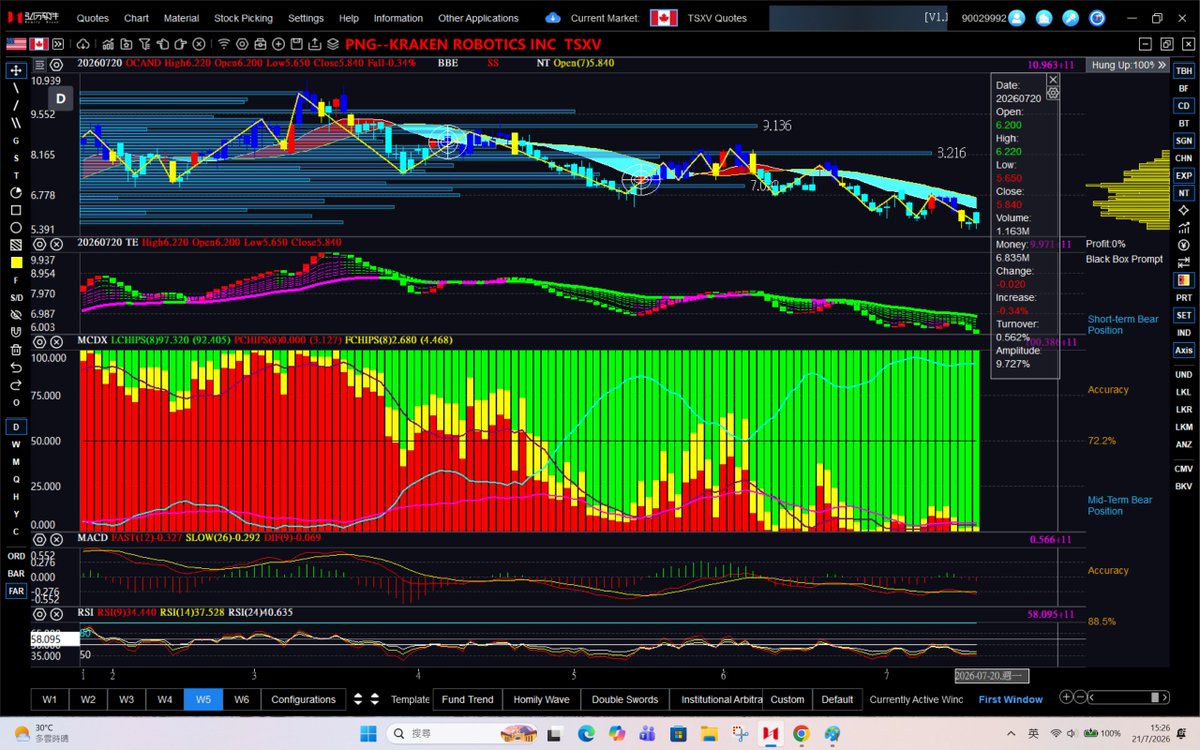Open the gear settings icon of the main chart
The width and height of the screenshot is (1200, 750).
coord(56,65)
